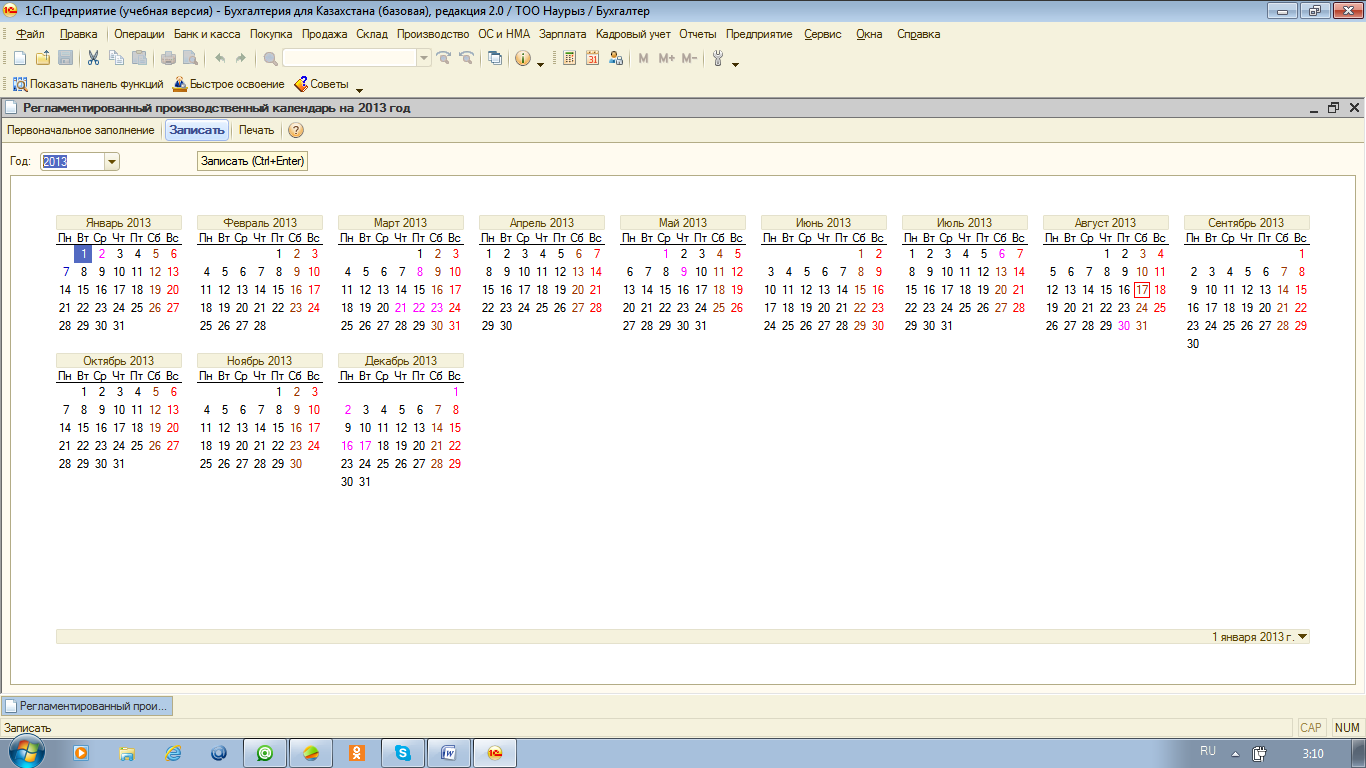Open the Зарплата menu
Screen dimensions: 1366x768
[x=563, y=34]
